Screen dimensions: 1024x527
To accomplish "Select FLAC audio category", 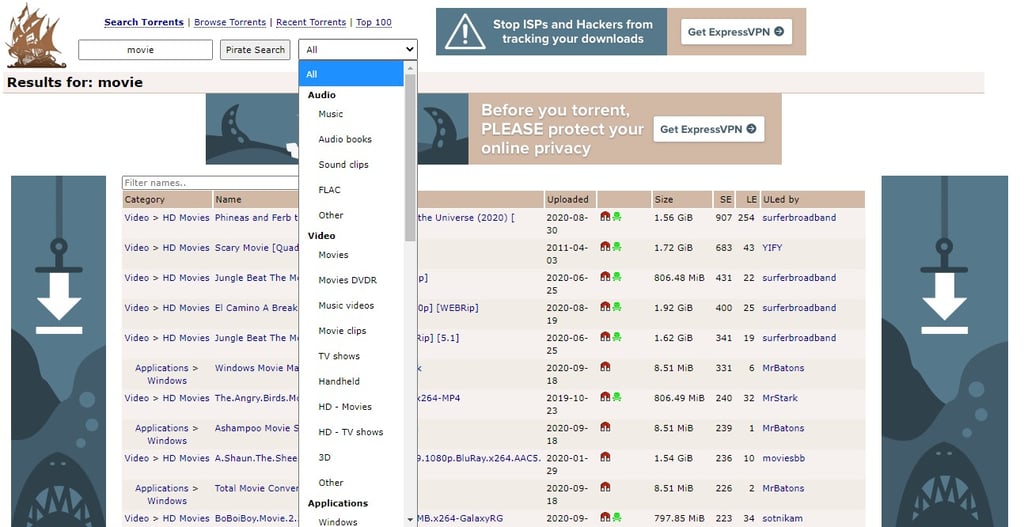I will (329, 190).
